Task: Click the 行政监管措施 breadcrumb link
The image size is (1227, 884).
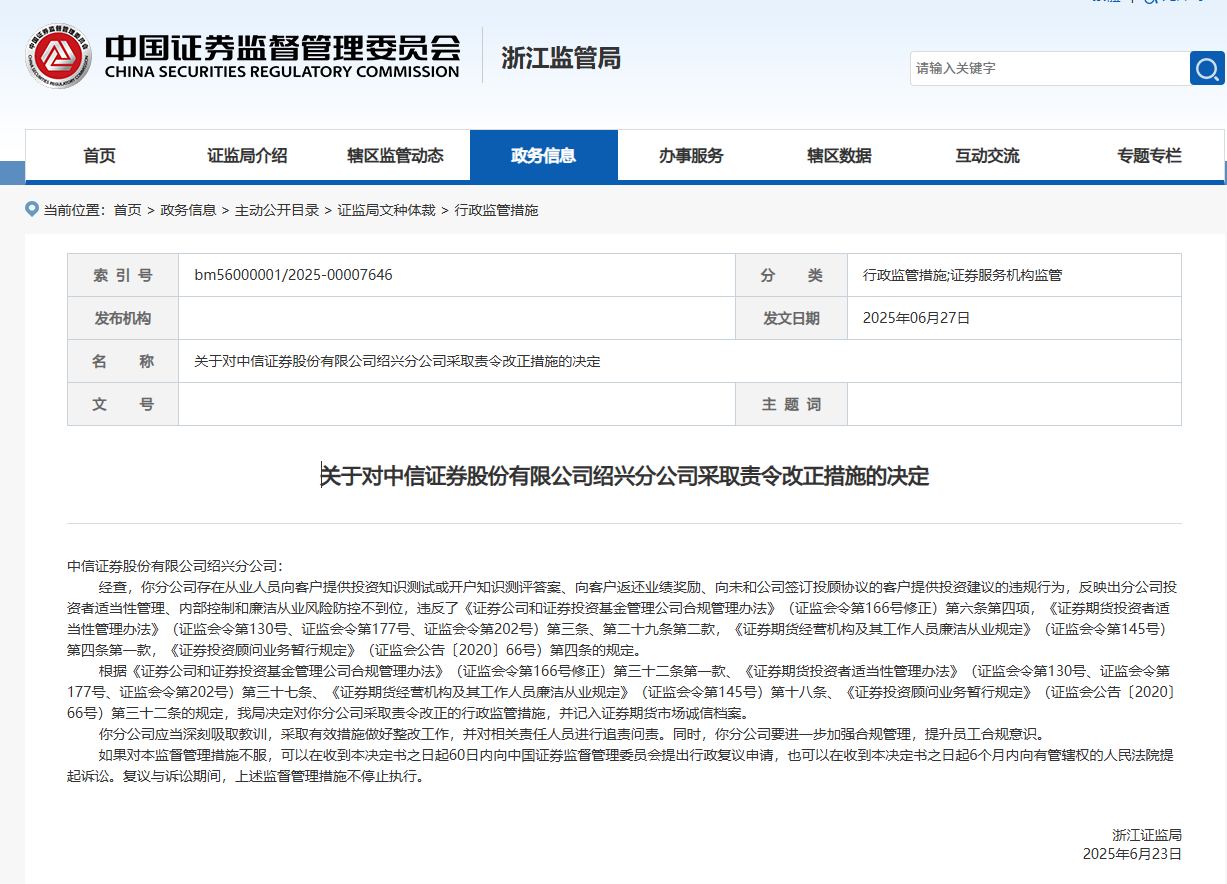Action: [496, 210]
